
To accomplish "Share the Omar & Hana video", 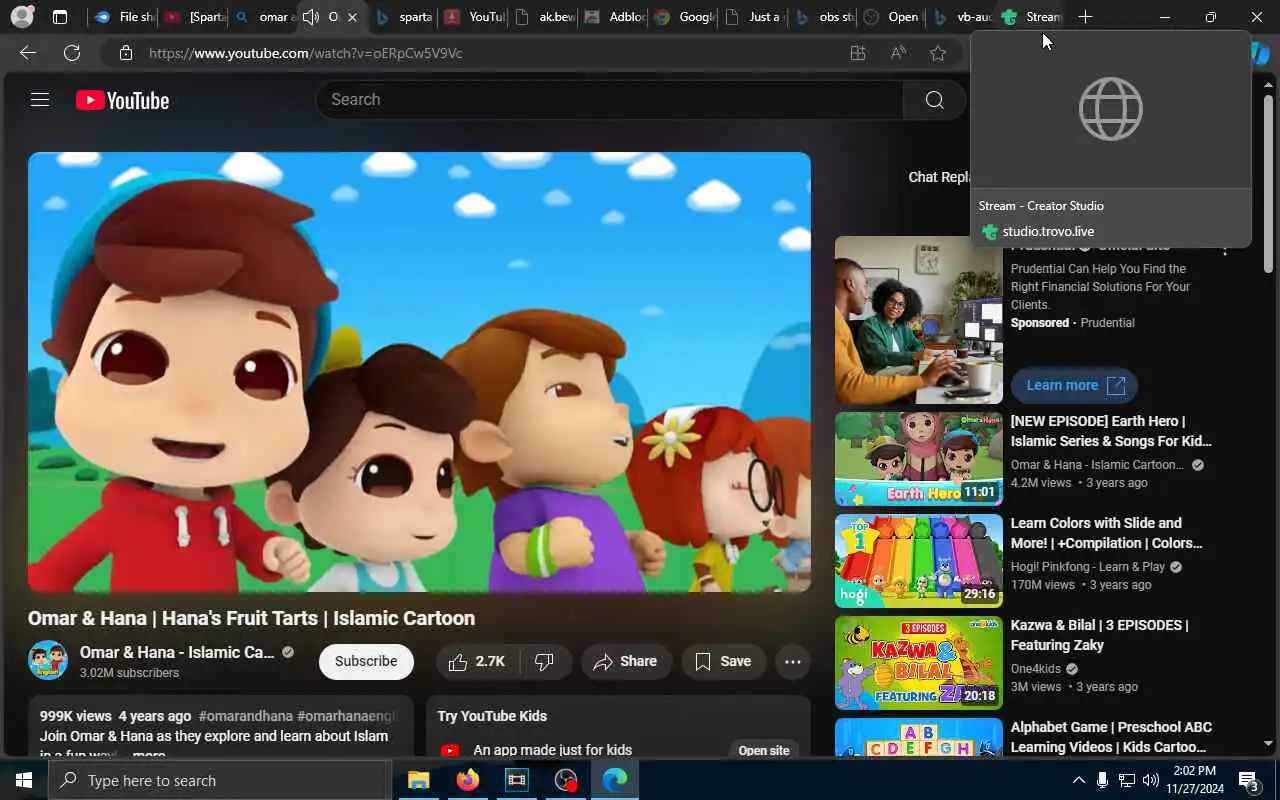I will click(625, 662).
